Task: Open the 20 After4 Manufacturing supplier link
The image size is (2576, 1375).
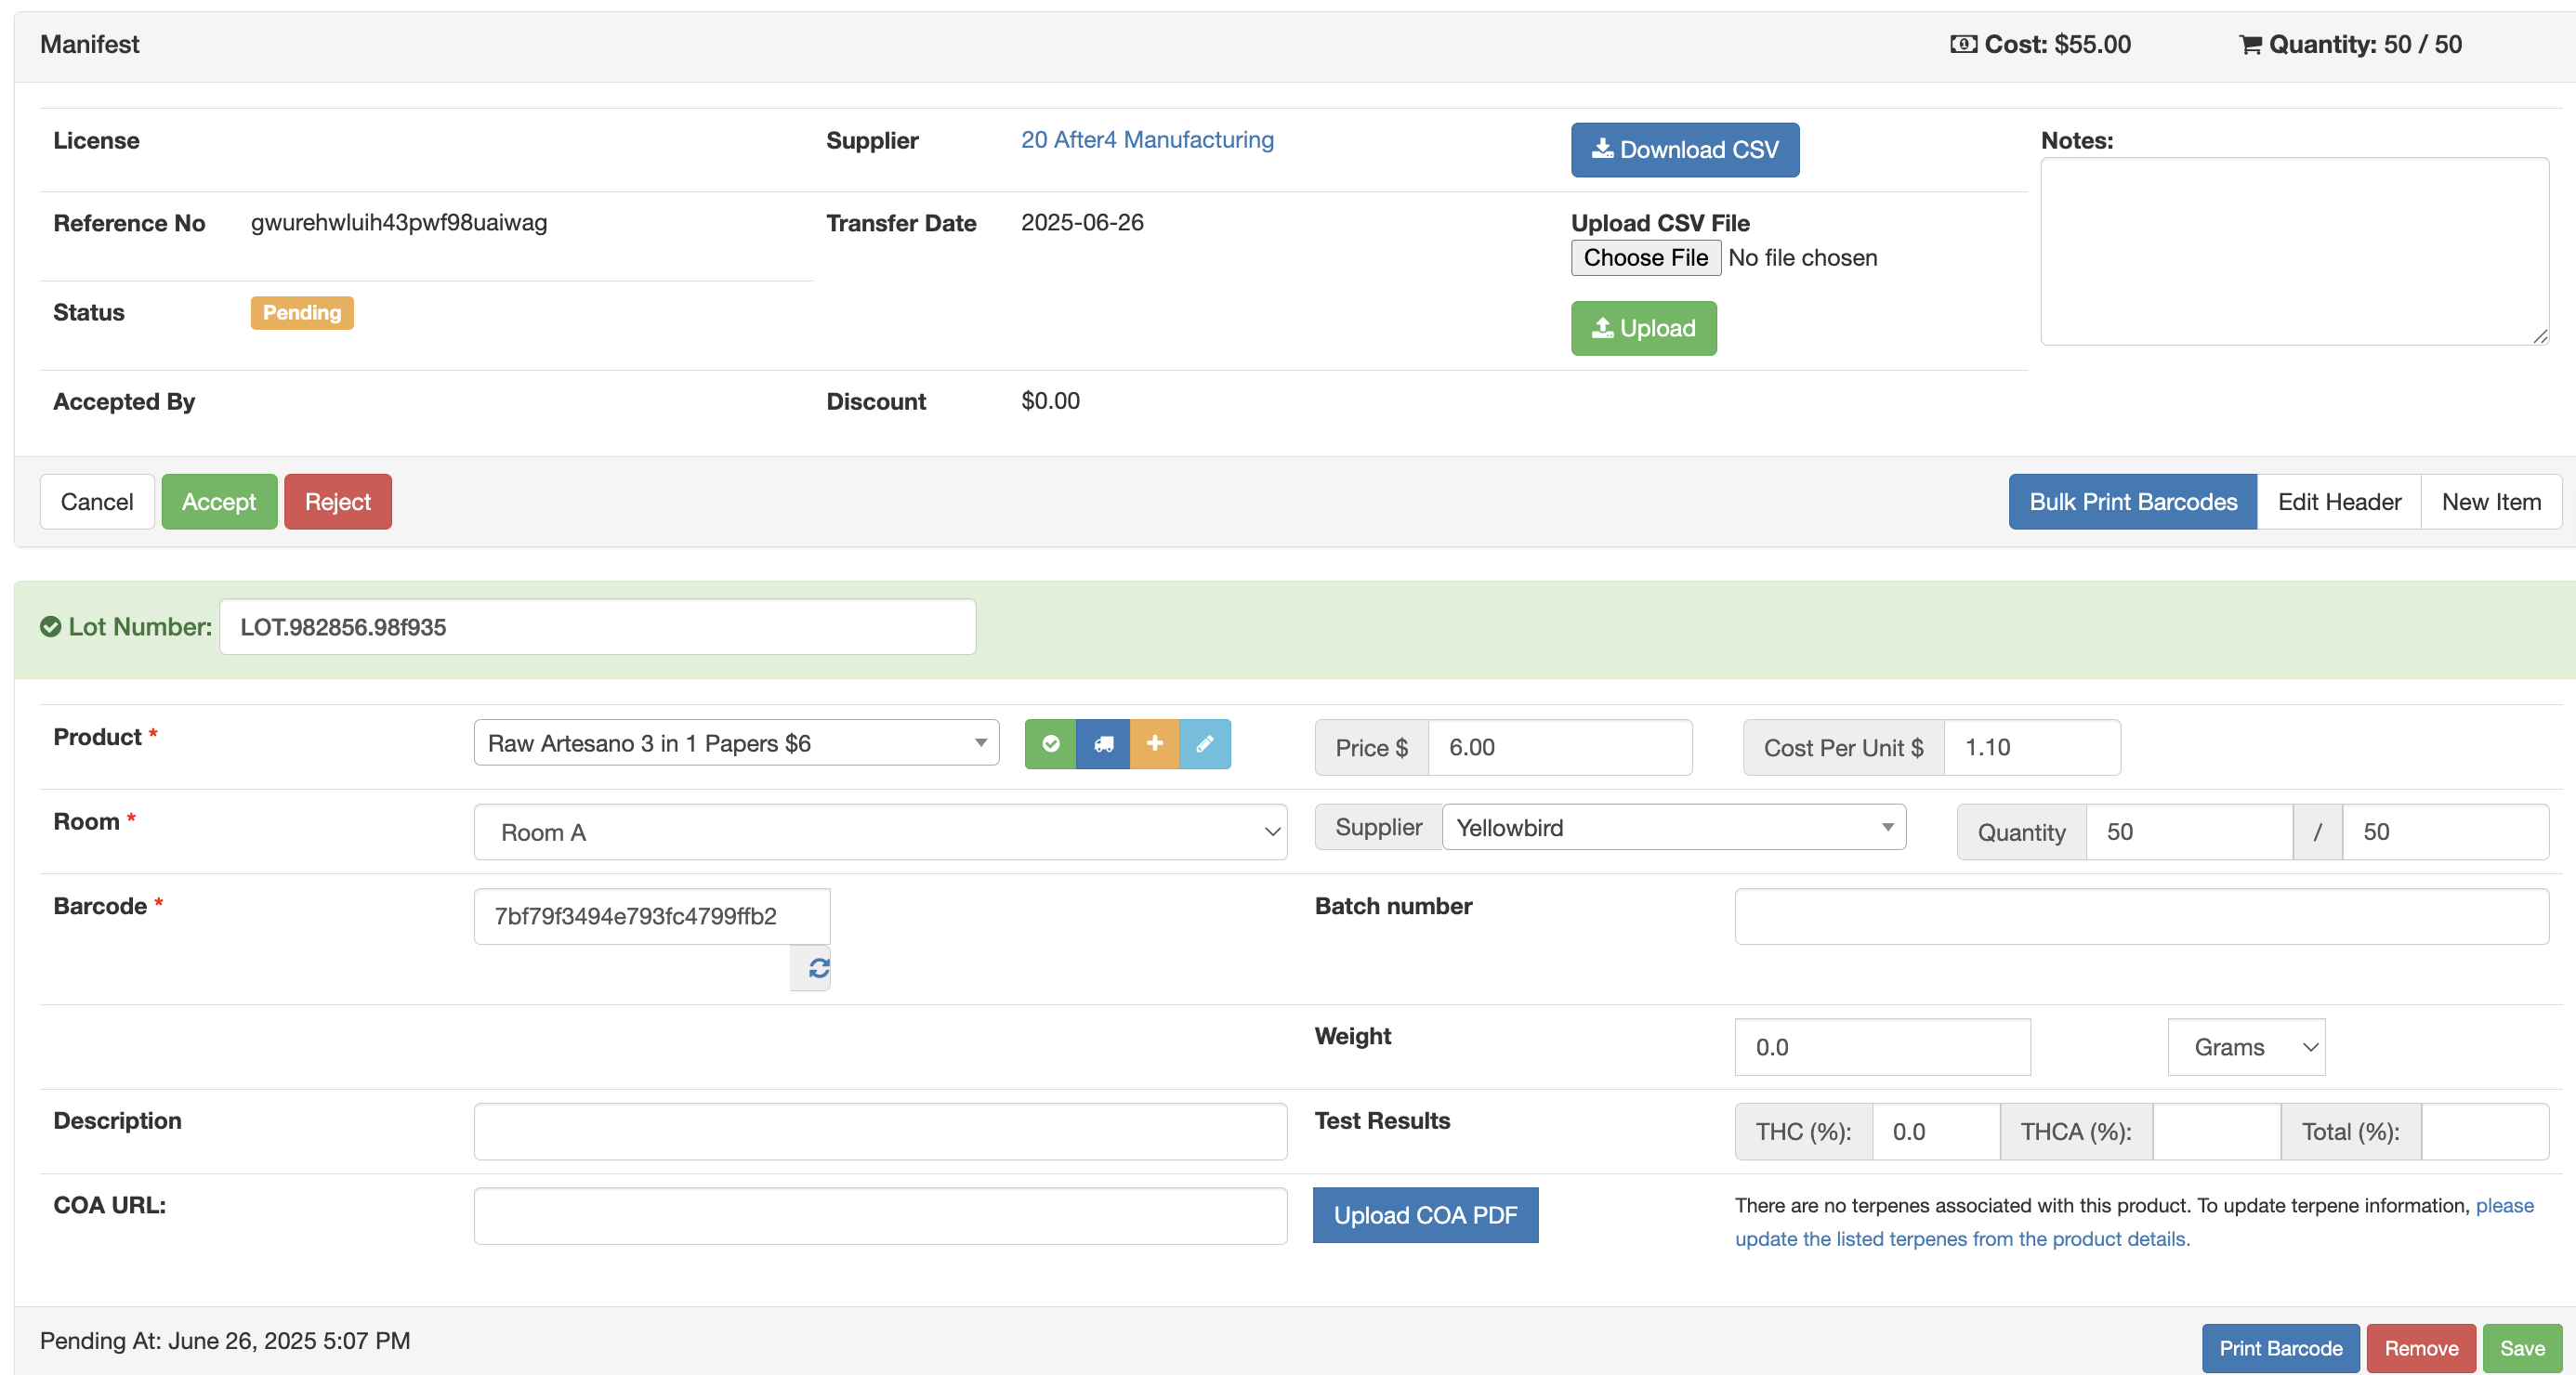Action: tap(1147, 140)
